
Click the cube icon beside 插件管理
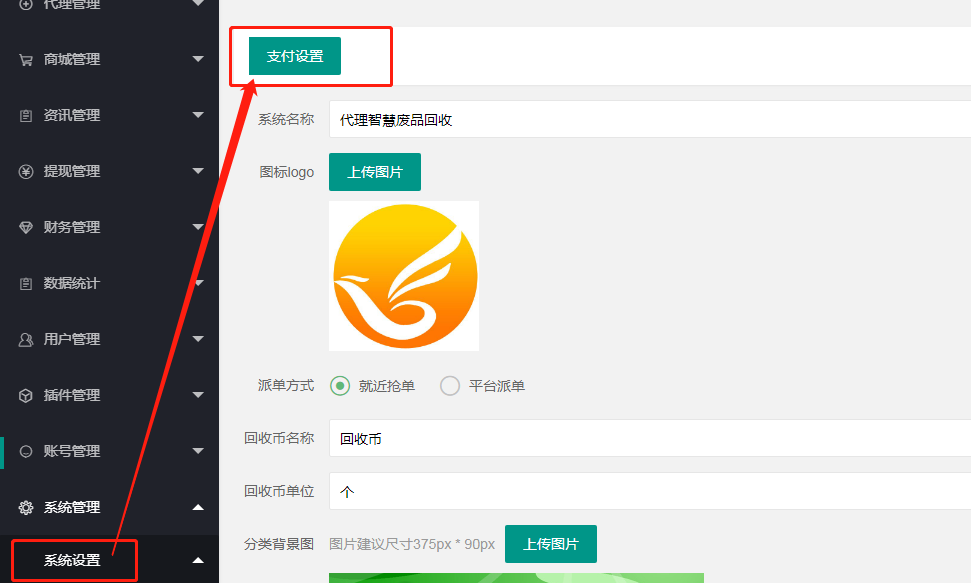click(25, 395)
